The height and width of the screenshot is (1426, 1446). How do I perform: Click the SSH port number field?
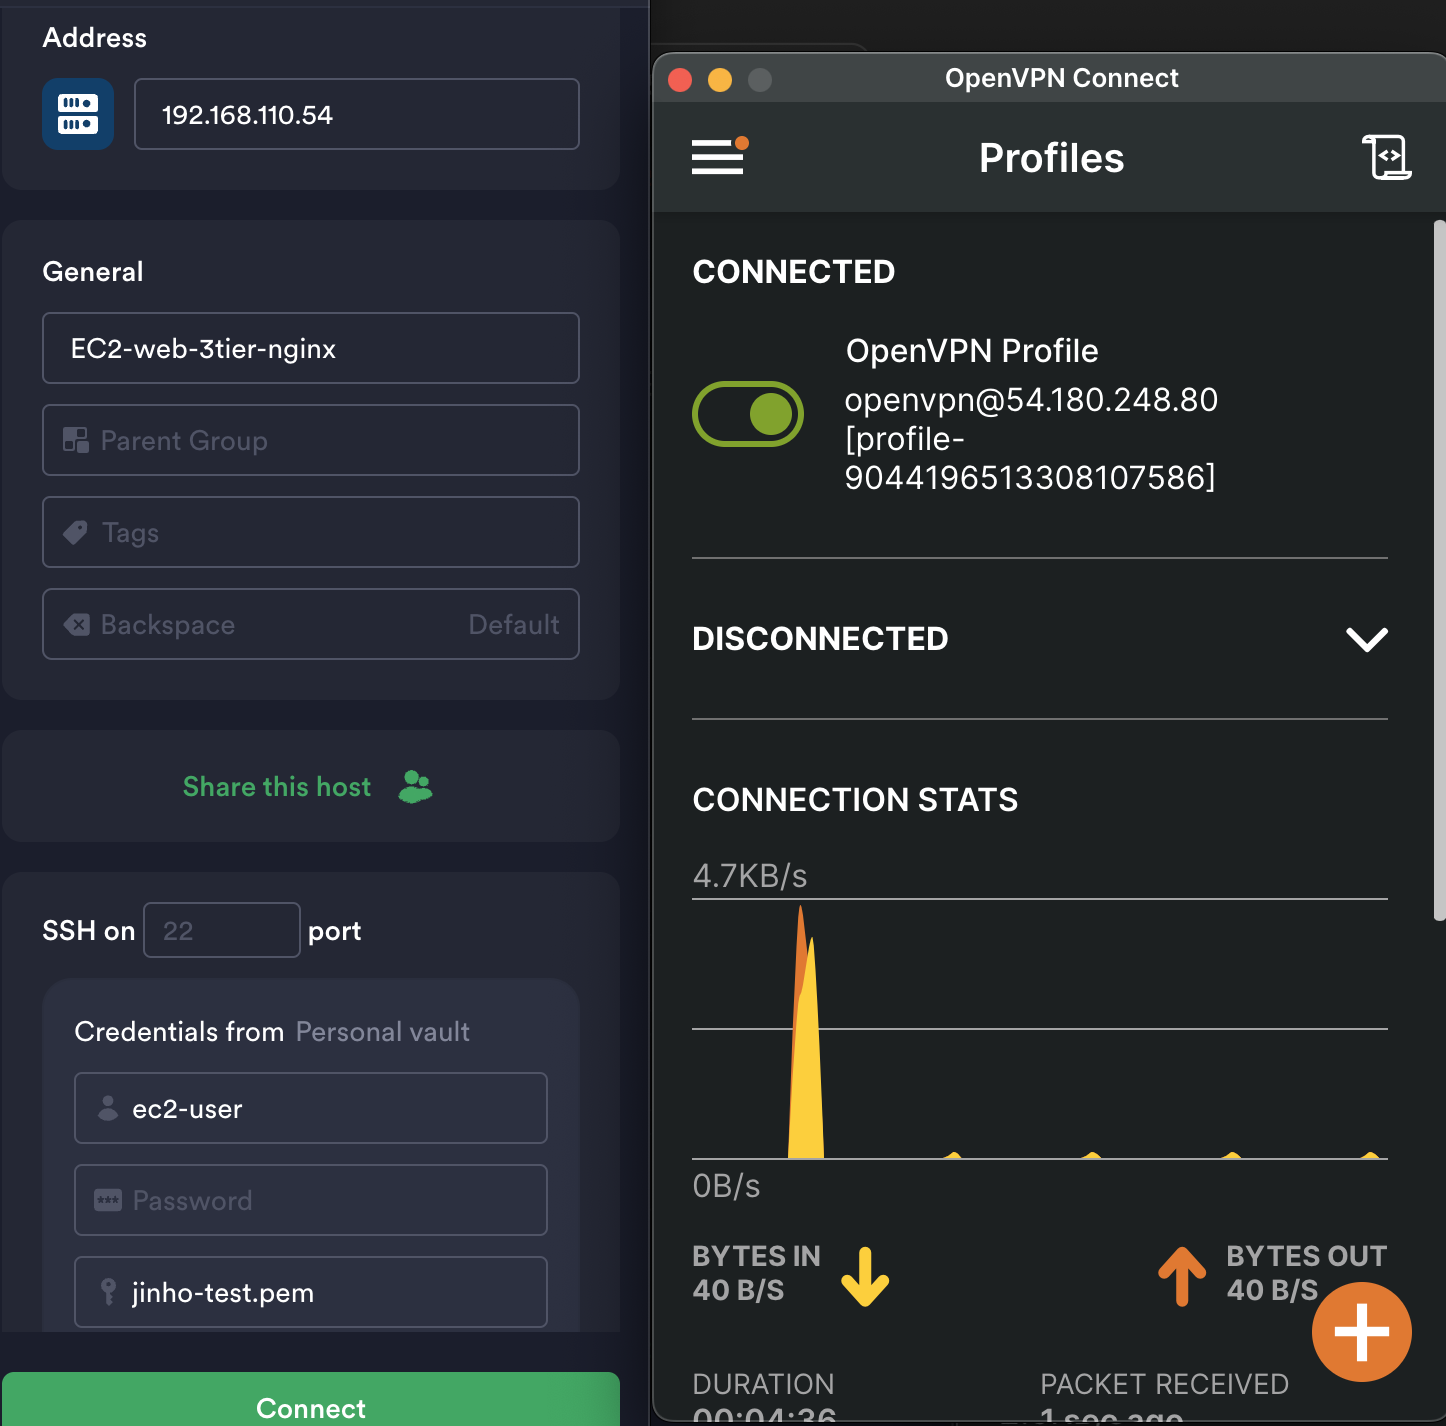tap(222, 930)
